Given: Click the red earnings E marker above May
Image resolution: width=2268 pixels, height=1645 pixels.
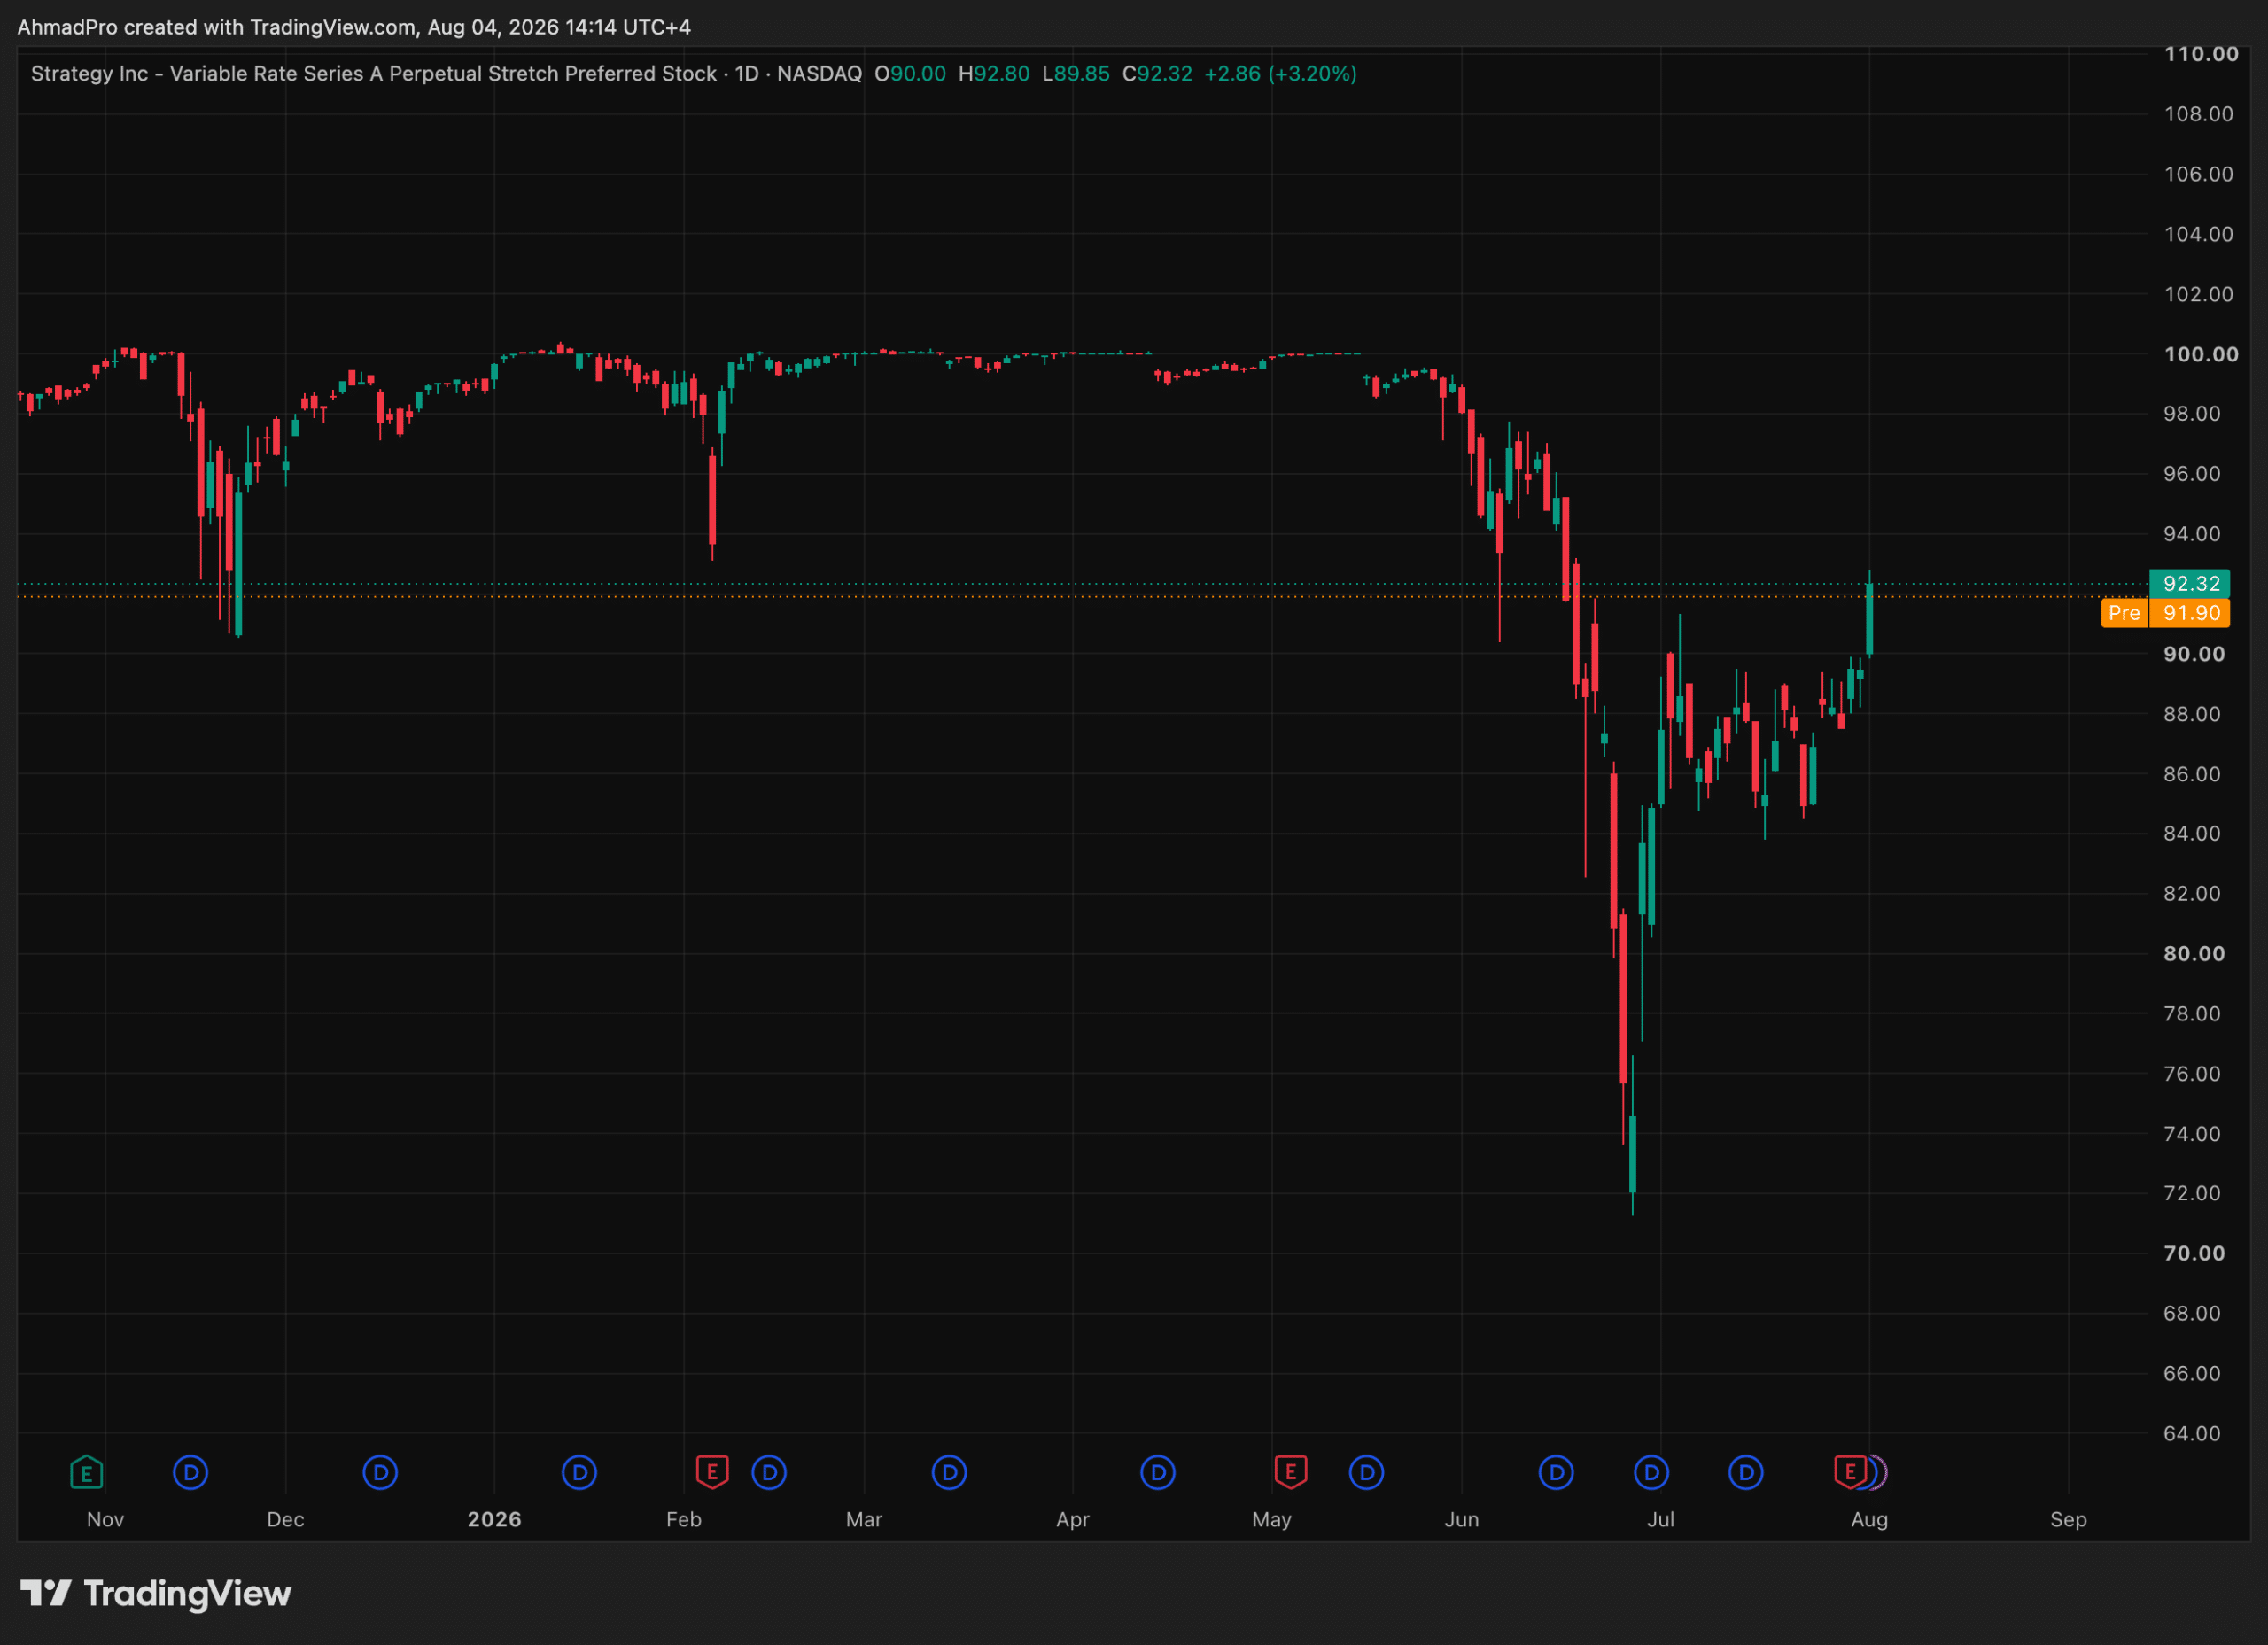Looking at the screenshot, I should [1291, 1472].
